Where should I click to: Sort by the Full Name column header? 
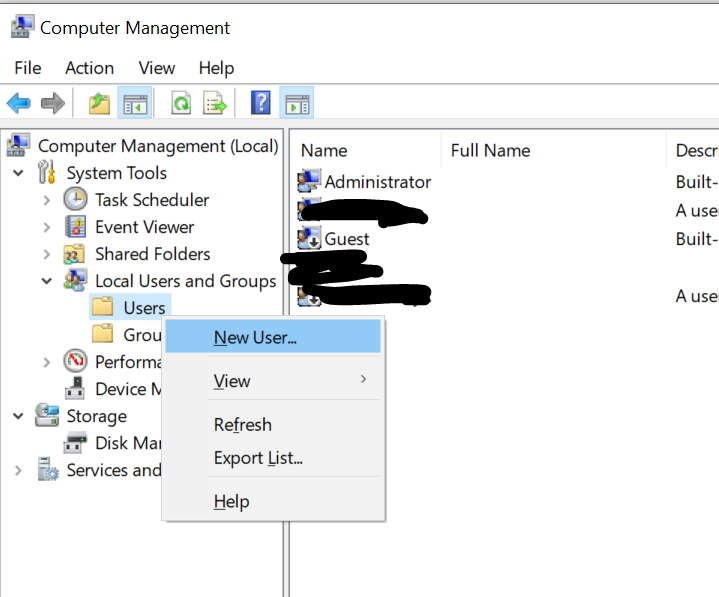coord(490,151)
